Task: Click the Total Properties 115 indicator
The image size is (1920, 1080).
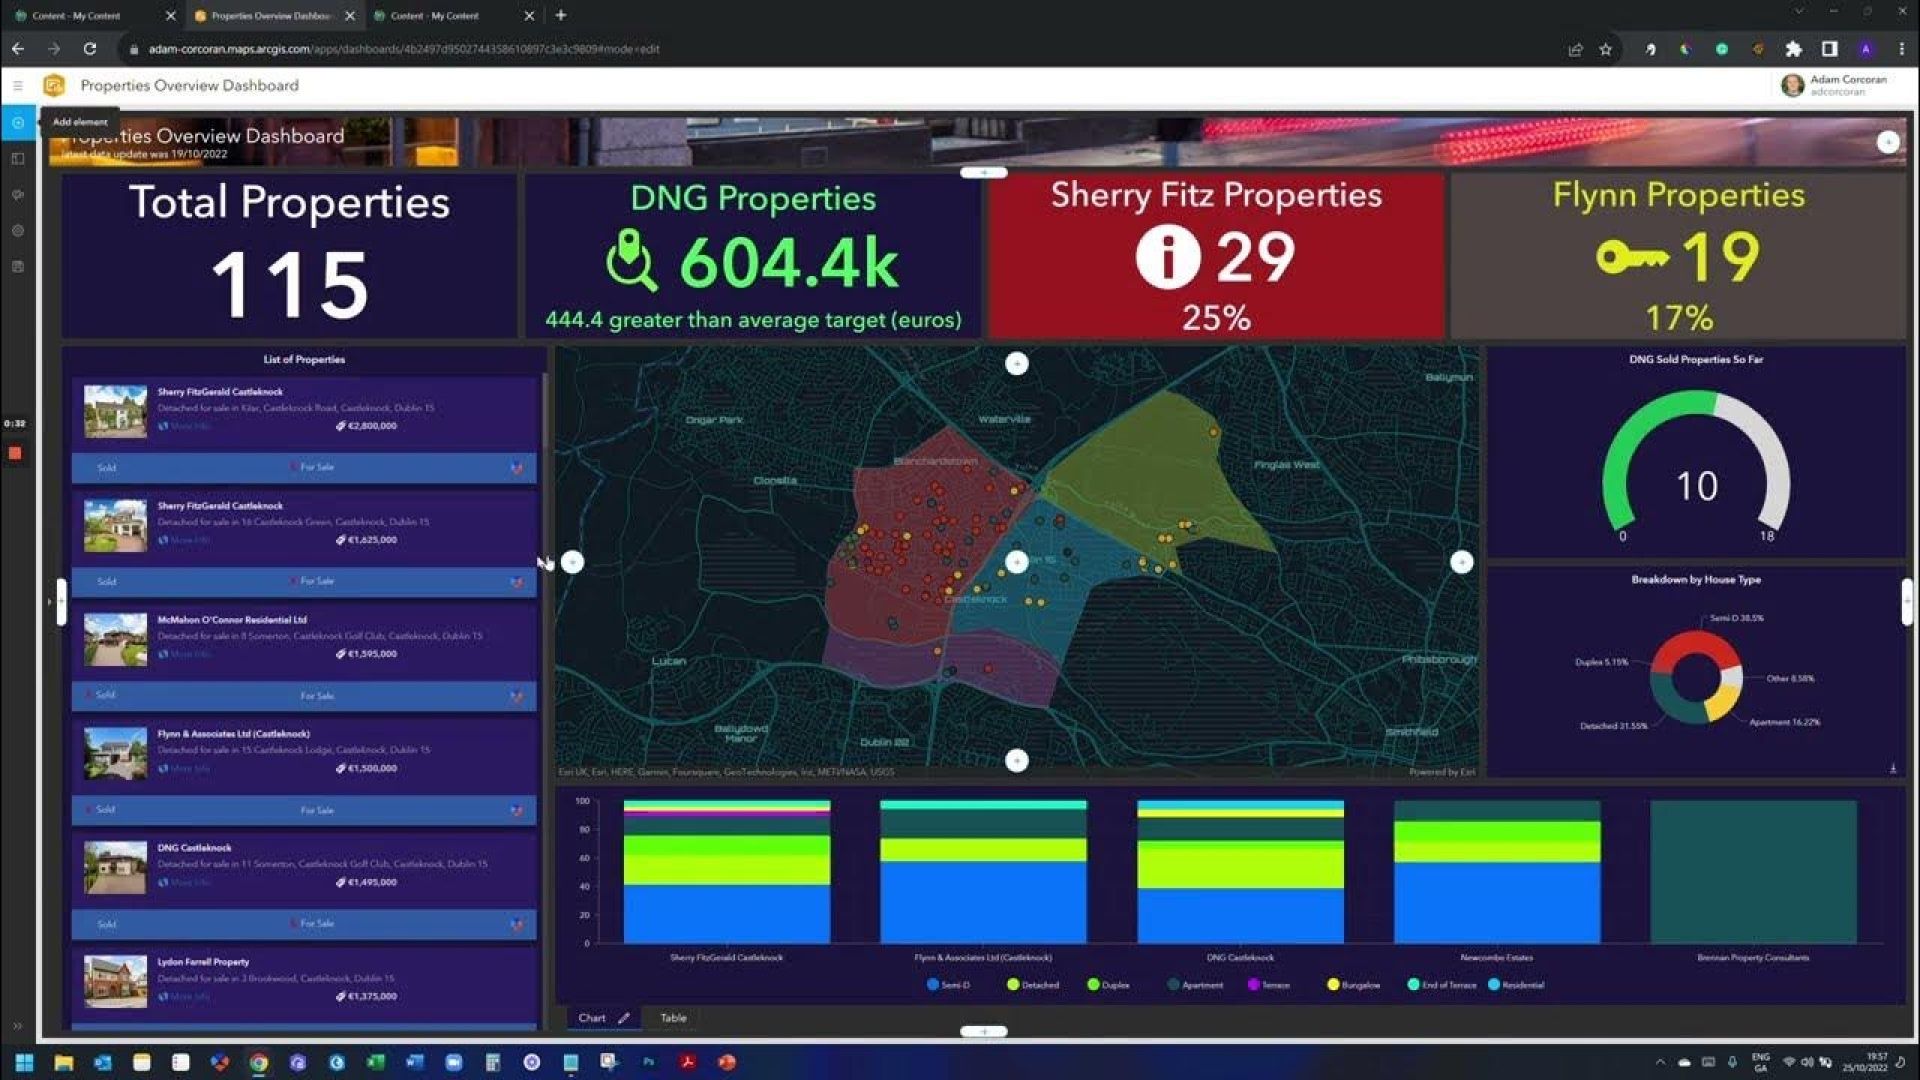Action: pos(289,256)
